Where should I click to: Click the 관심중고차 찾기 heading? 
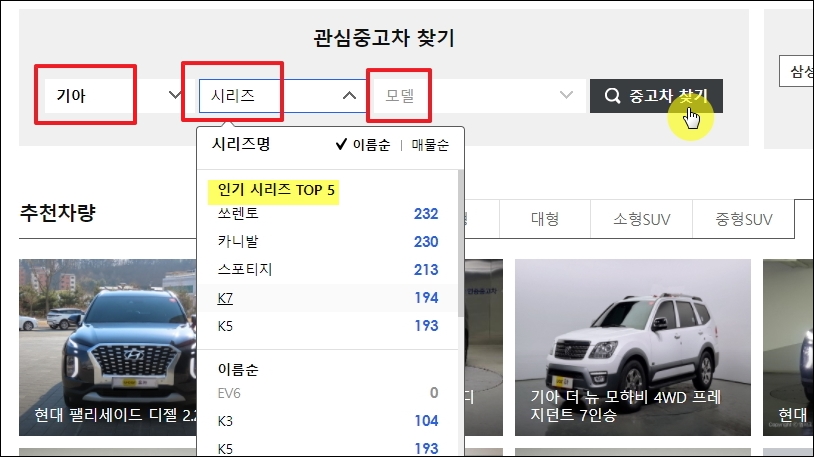[x=384, y=38]
